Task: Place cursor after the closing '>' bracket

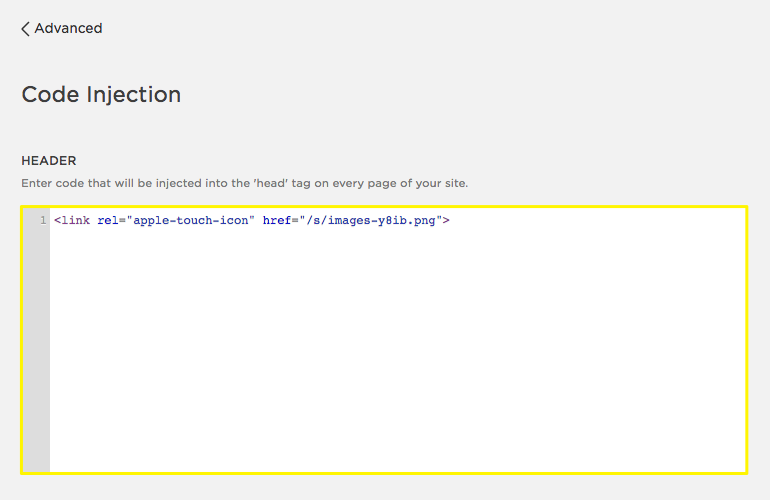Action: click(x=451, y=220)
